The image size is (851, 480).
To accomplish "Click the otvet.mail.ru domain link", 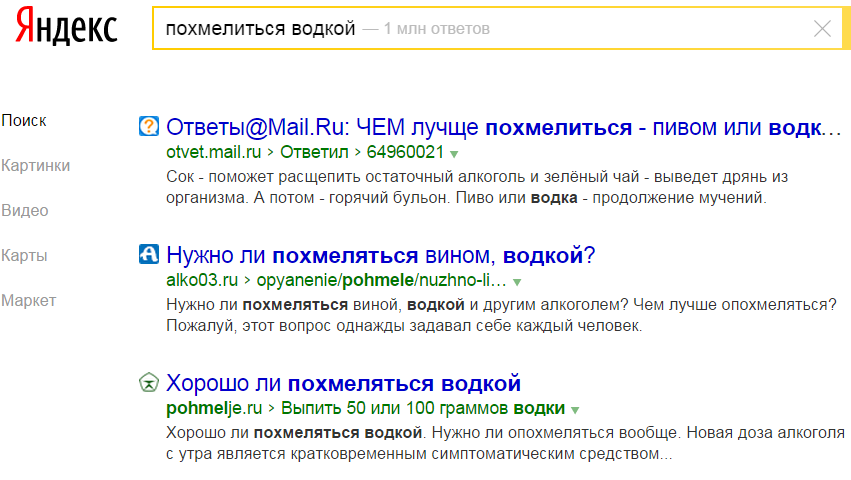I will point(213,152).
